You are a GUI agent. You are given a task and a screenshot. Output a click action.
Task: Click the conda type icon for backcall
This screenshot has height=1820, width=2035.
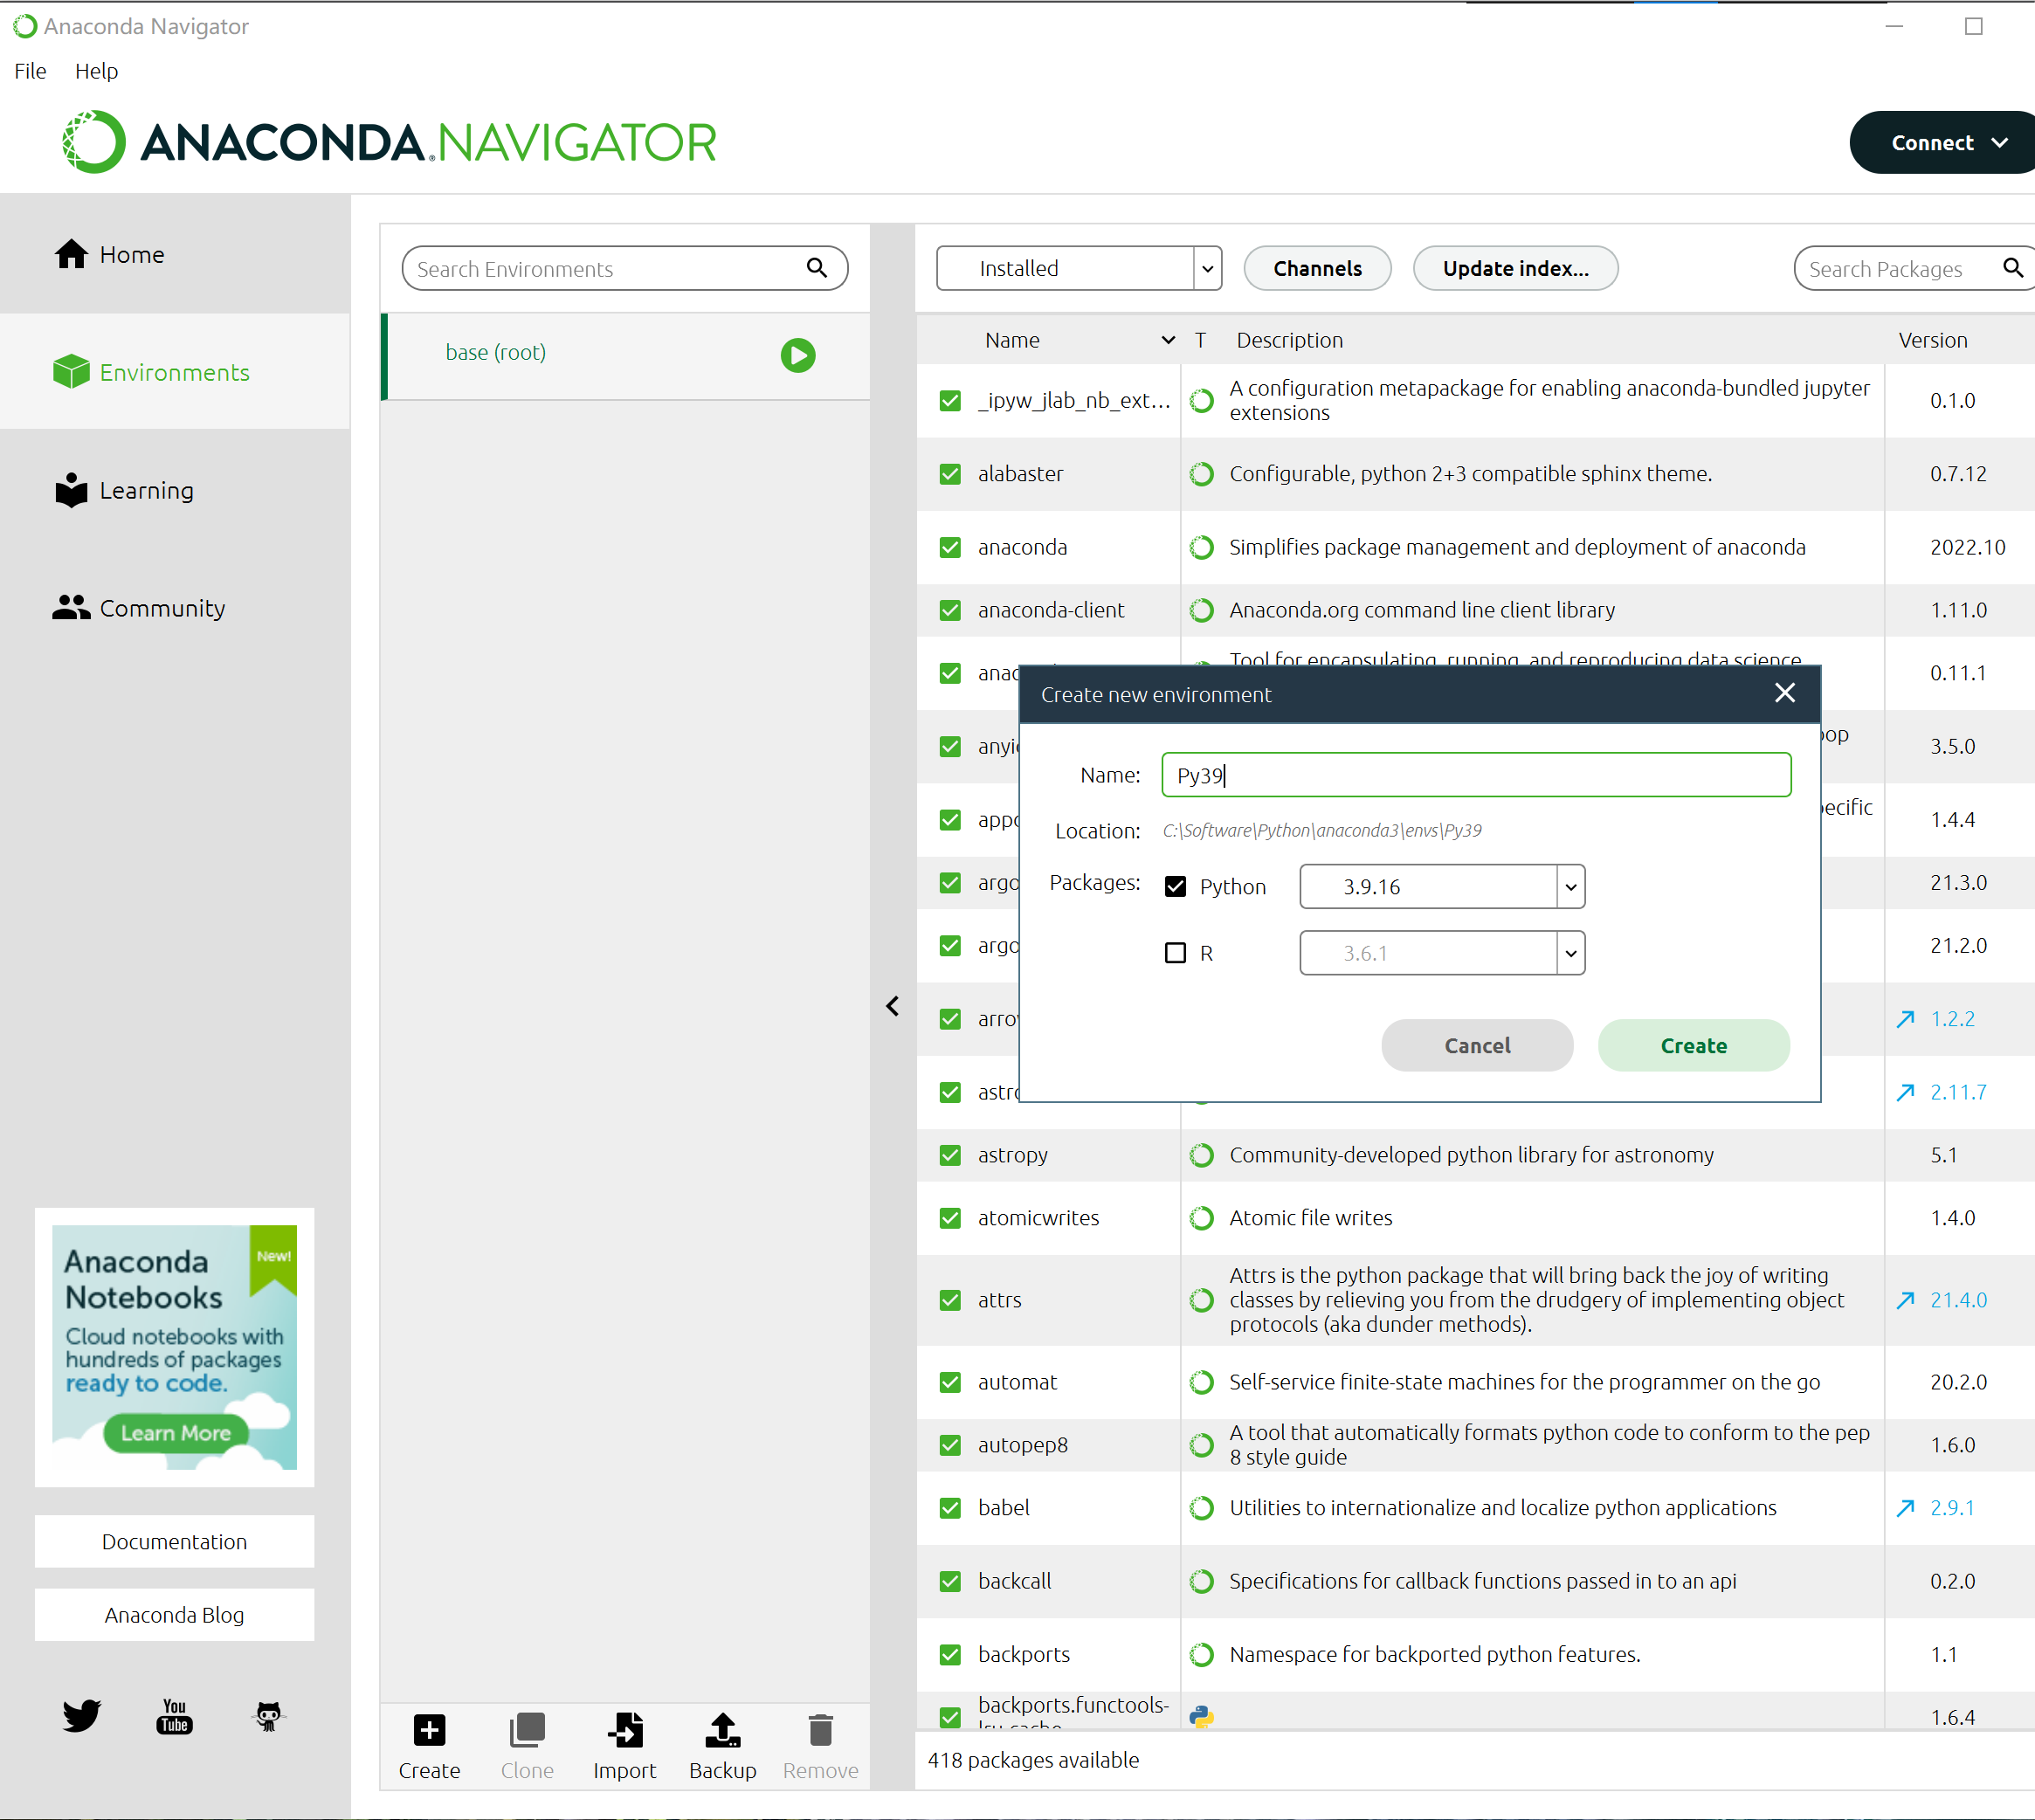click(x=1202, y=1581)
